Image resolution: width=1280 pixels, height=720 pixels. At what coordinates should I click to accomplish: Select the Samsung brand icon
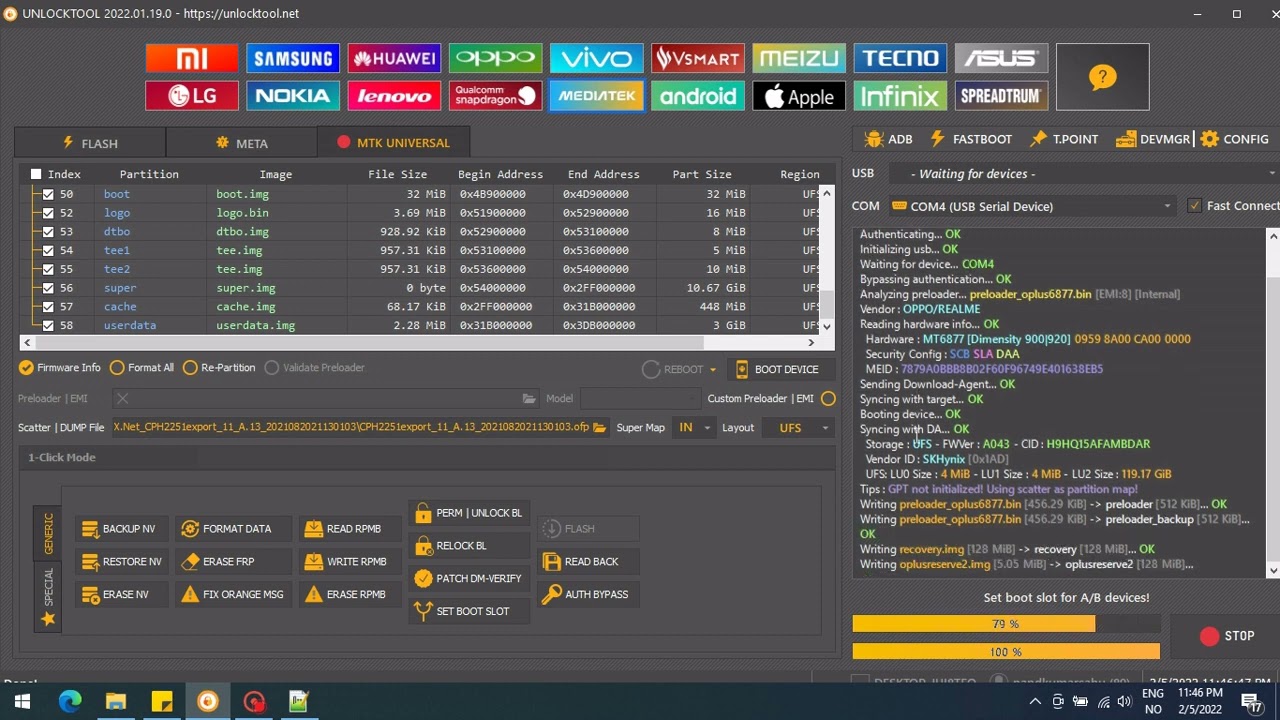coord(292,58)
